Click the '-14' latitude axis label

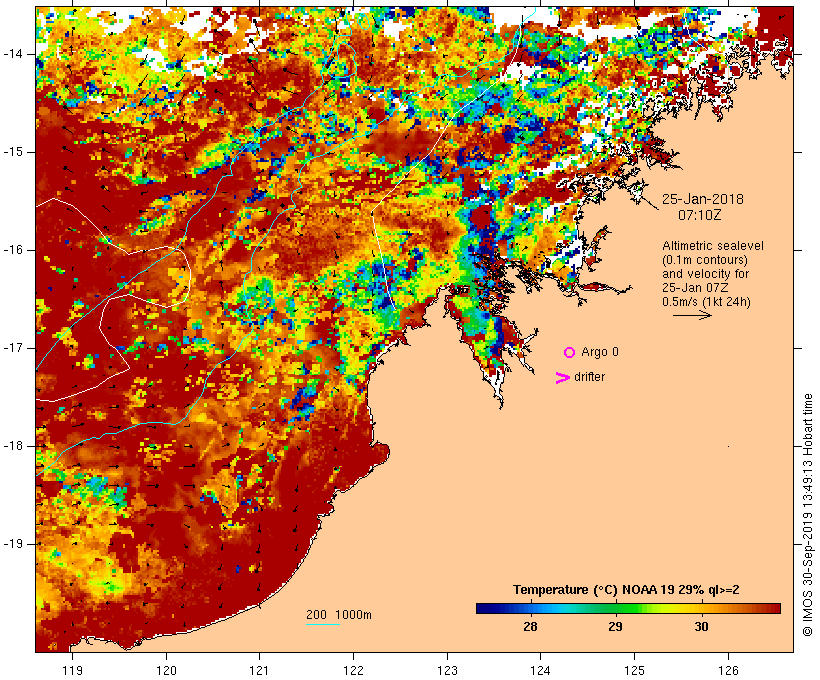coord(12,54)
